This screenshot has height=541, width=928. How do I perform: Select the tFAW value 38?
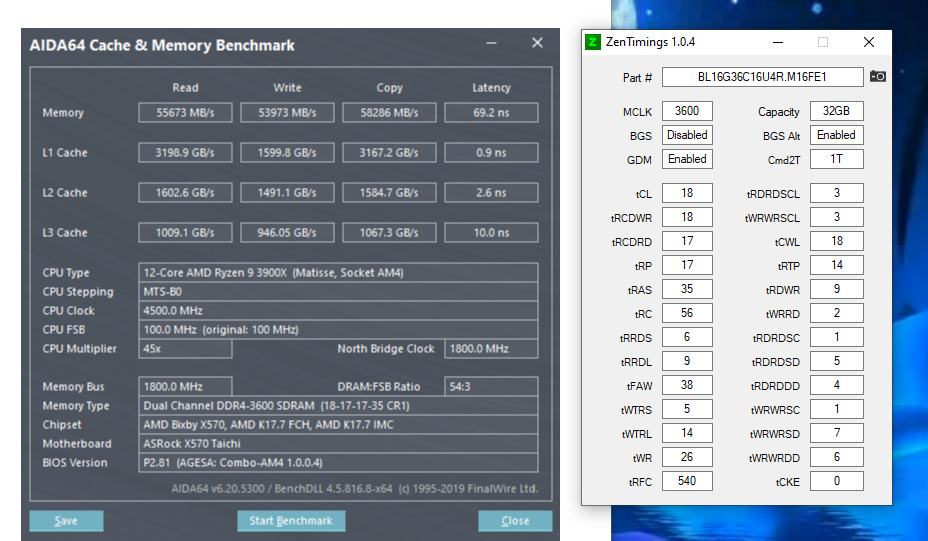pos(687,385)
